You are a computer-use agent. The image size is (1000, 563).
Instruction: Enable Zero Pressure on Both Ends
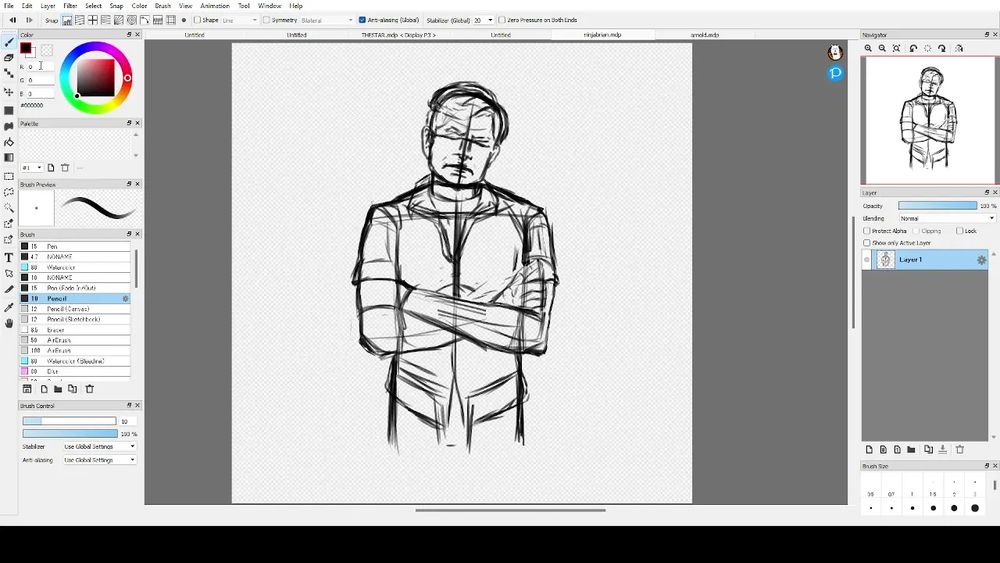[x=502, y=20]
